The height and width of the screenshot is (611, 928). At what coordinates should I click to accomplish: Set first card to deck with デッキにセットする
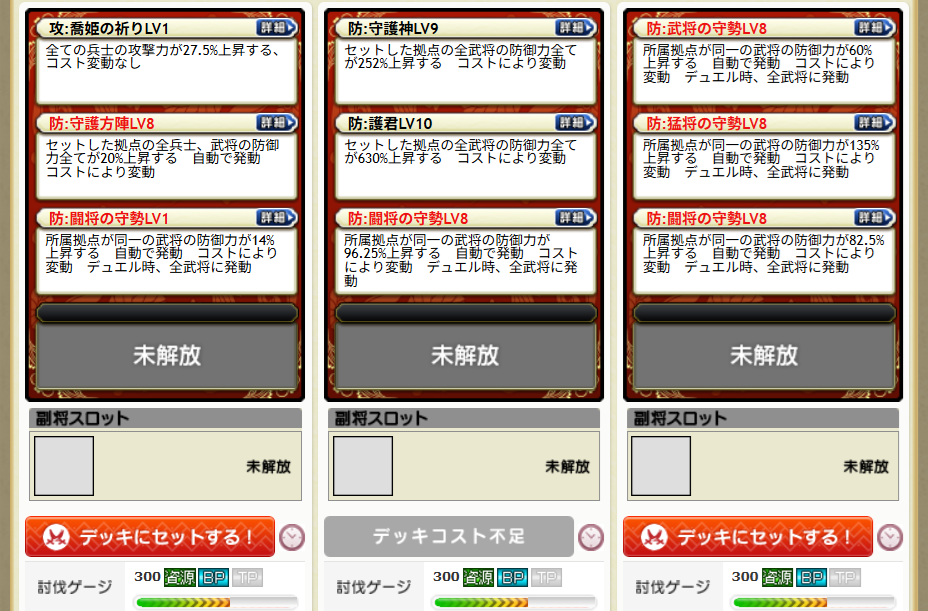150,536
